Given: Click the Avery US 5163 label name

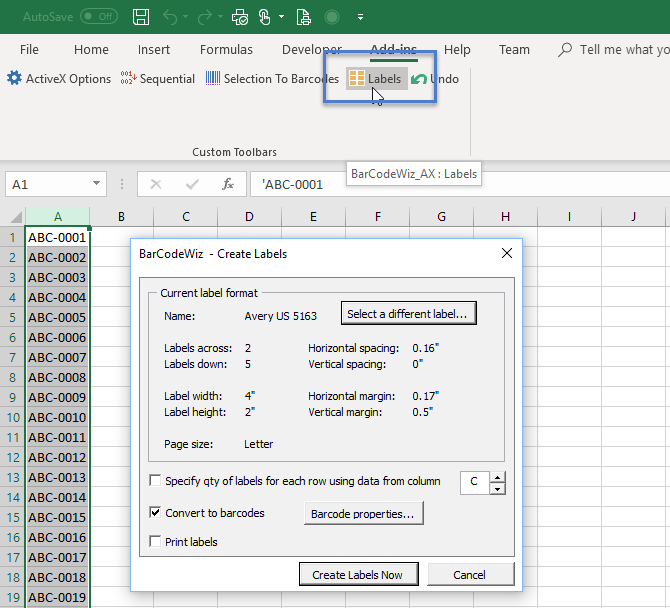Looking at the screenshot, I should point(280,316).
